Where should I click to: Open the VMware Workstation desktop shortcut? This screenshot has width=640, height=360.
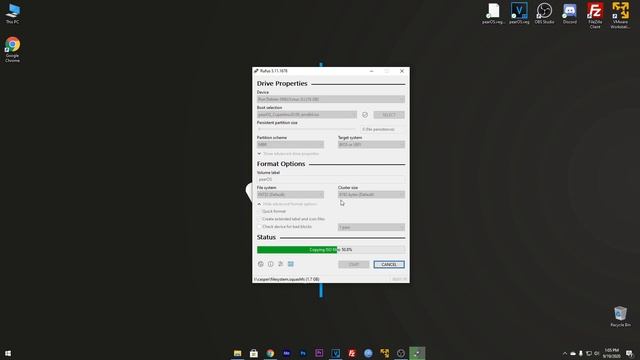[620, 16]
